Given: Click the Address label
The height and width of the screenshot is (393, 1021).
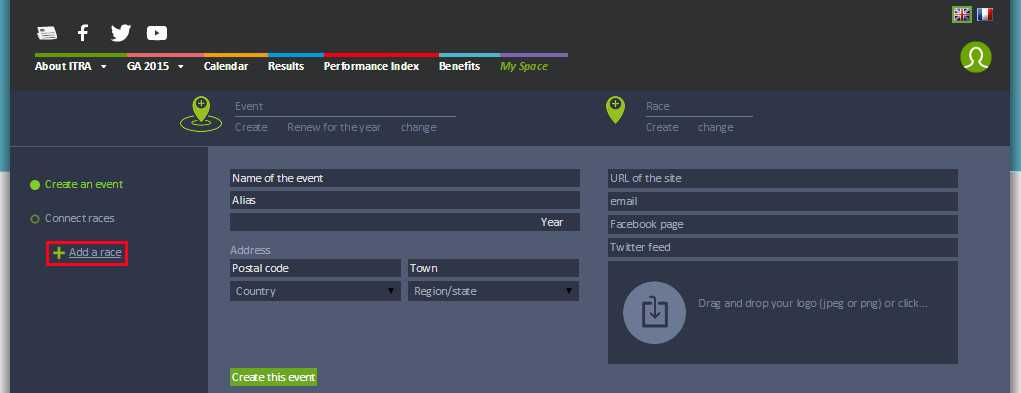Looking at the screenshot, I should (x=250, y=250).
